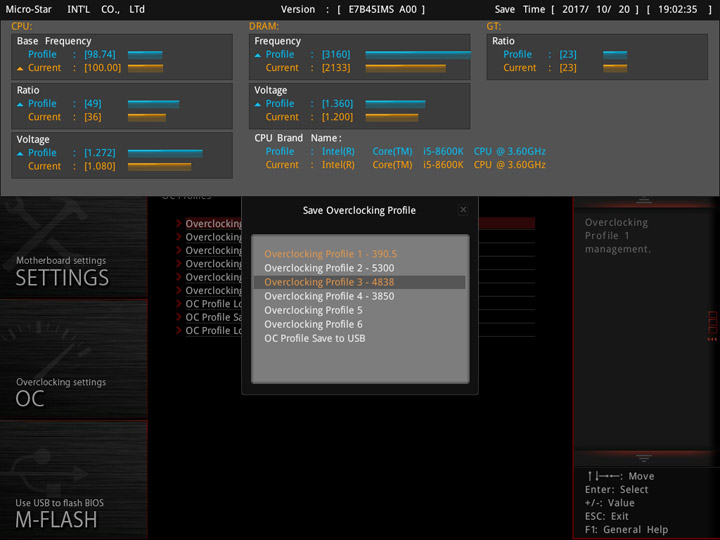The width and height of the screenshot is (720, 540).
Task: Click the ESC: Exit hint
Action: [x=607, y=516]
